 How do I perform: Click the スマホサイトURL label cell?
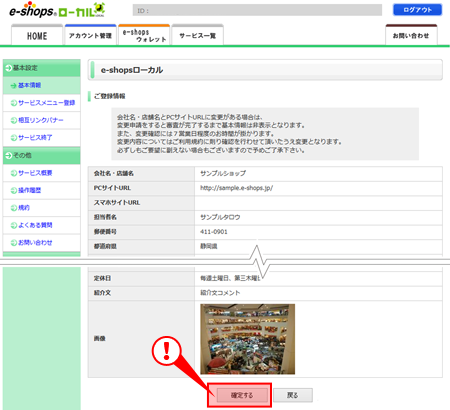coord(141,203)
